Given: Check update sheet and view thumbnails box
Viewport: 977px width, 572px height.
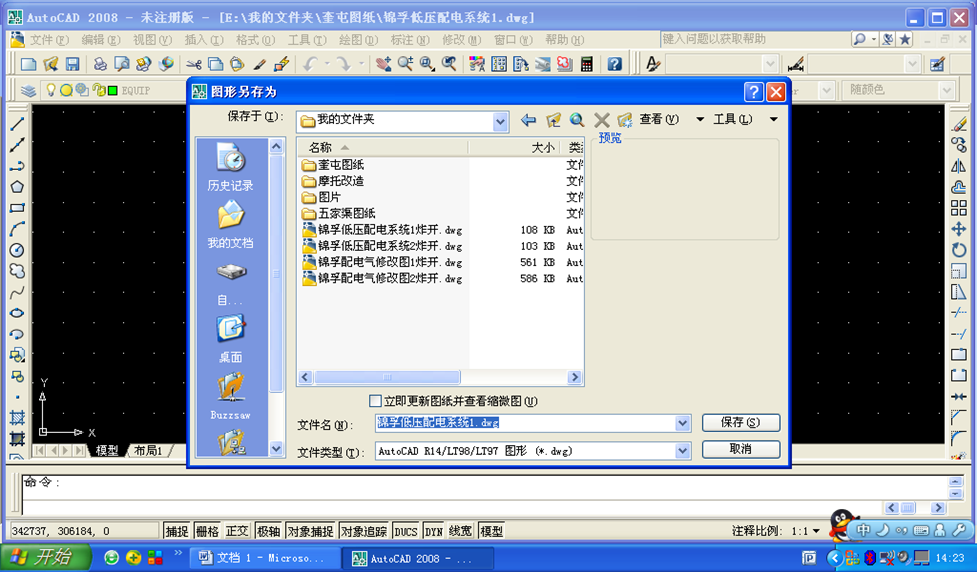Looking at the screenshot, I should click(375, 401).
